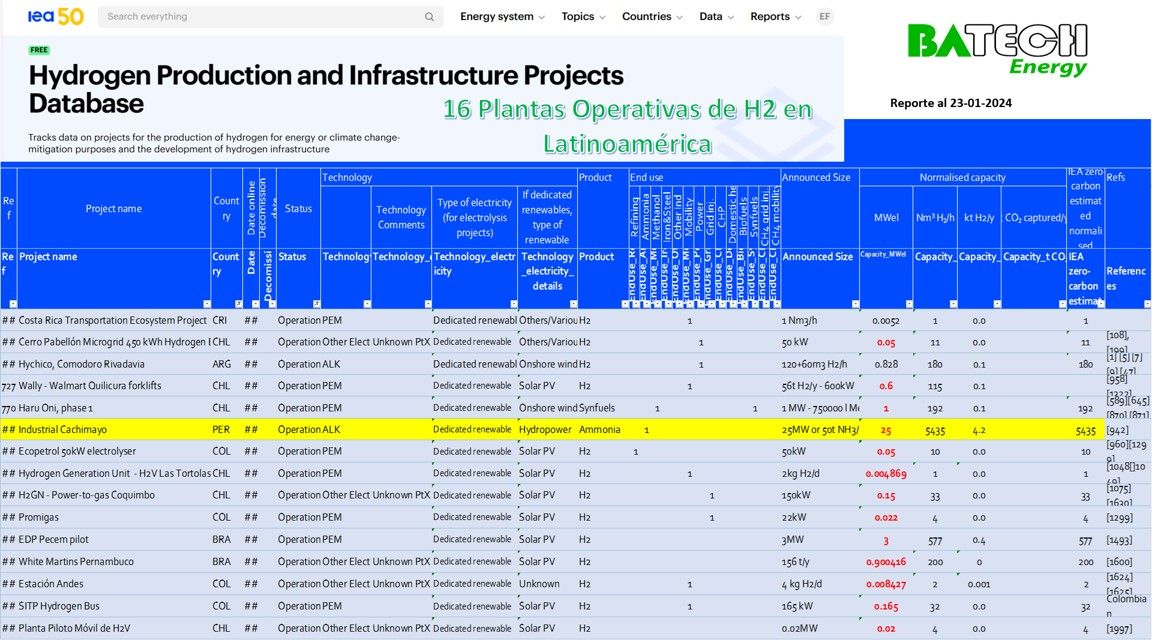
Task: Select the 'Hydropower' cell
Action: (547, 430)
